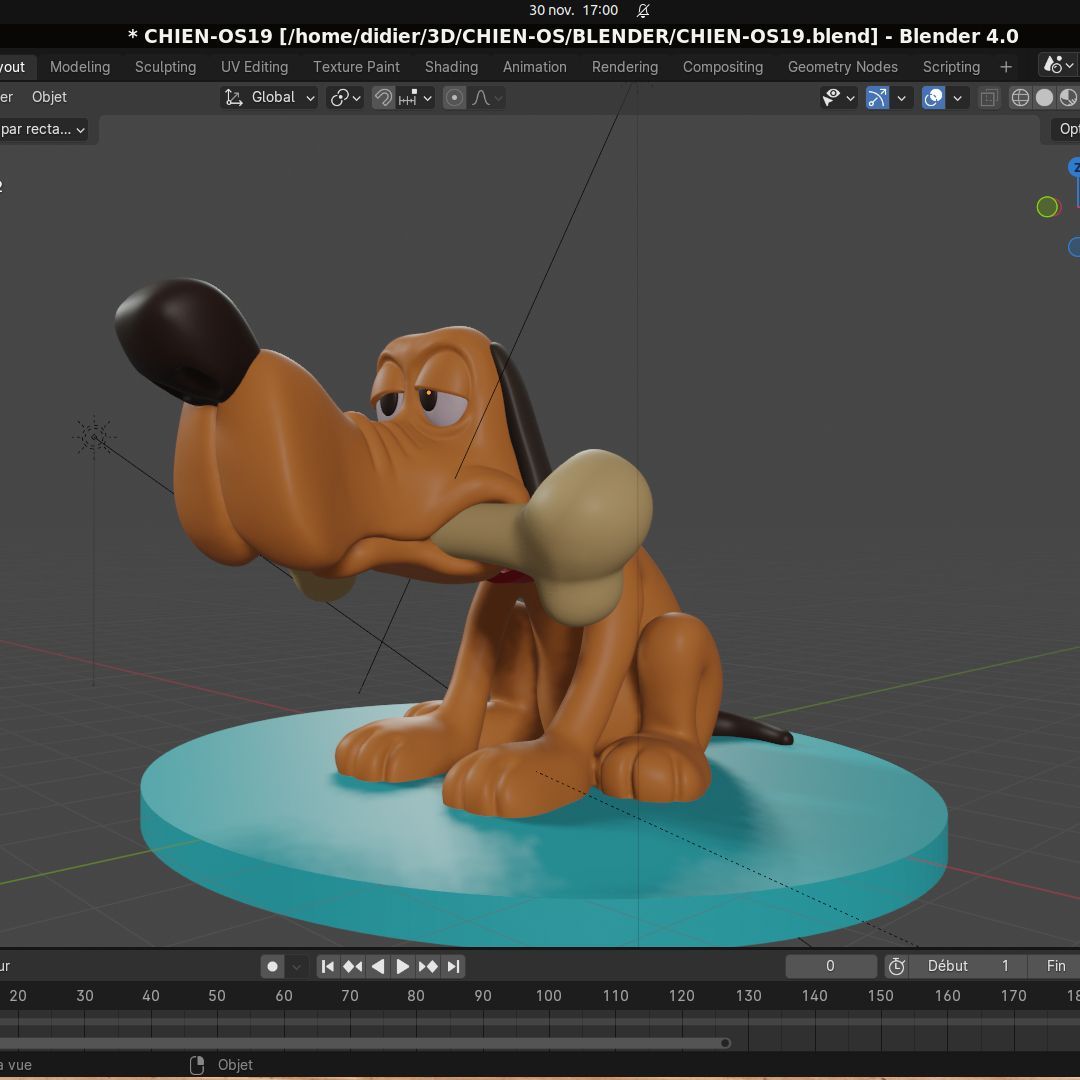Jump to timeline end frame
Viewport: 1080px width, 1080px height.
tap(454, 966)
